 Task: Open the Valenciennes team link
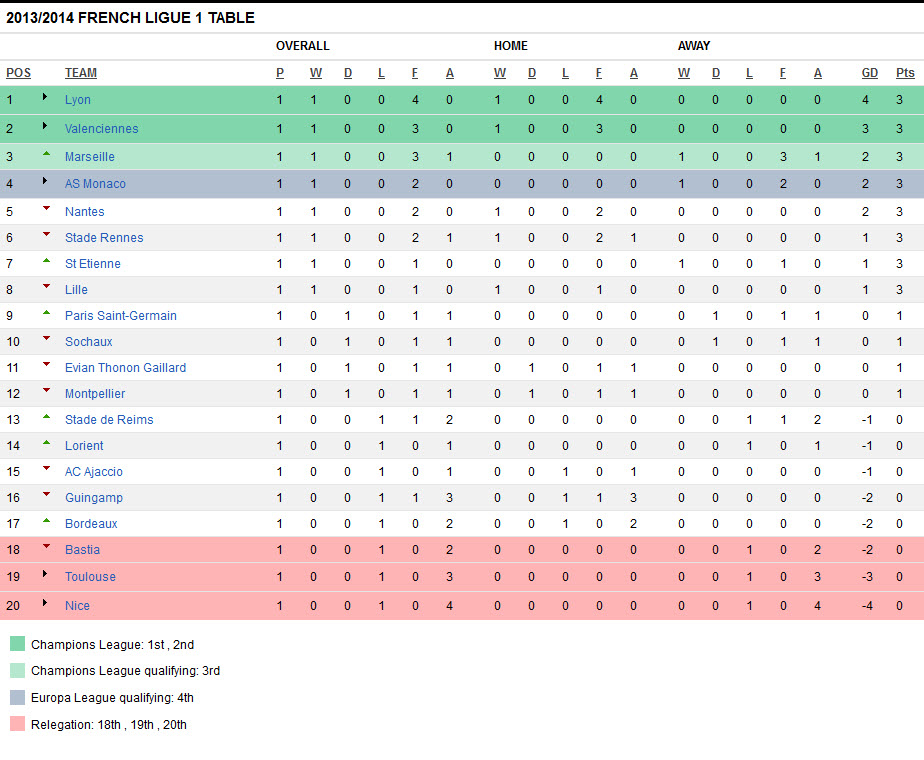pos(101,129)
